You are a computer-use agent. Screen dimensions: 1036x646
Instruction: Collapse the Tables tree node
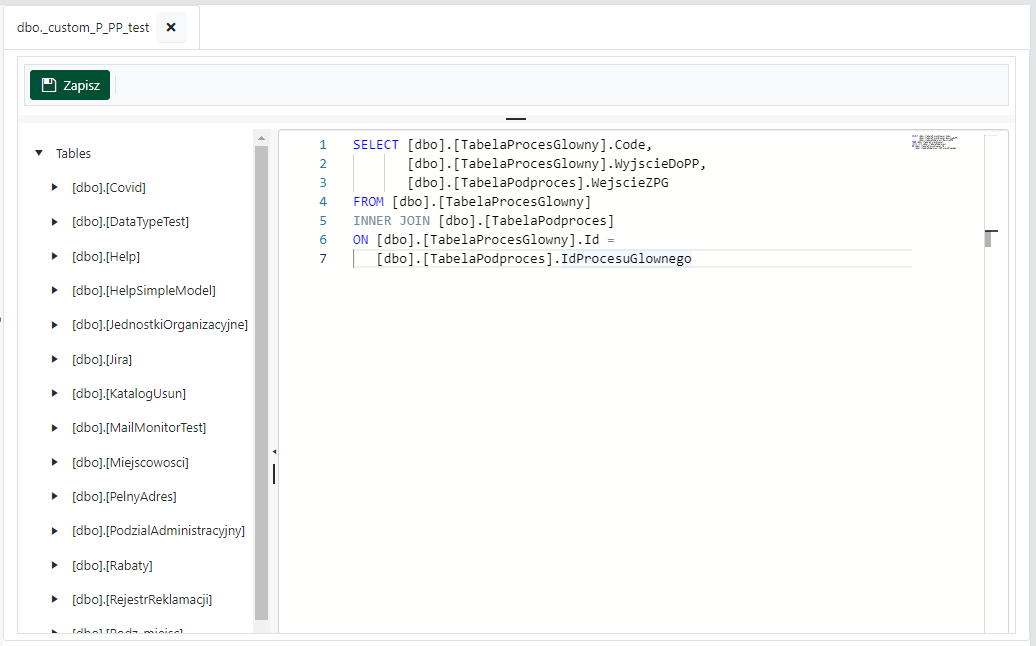point(39,154)
